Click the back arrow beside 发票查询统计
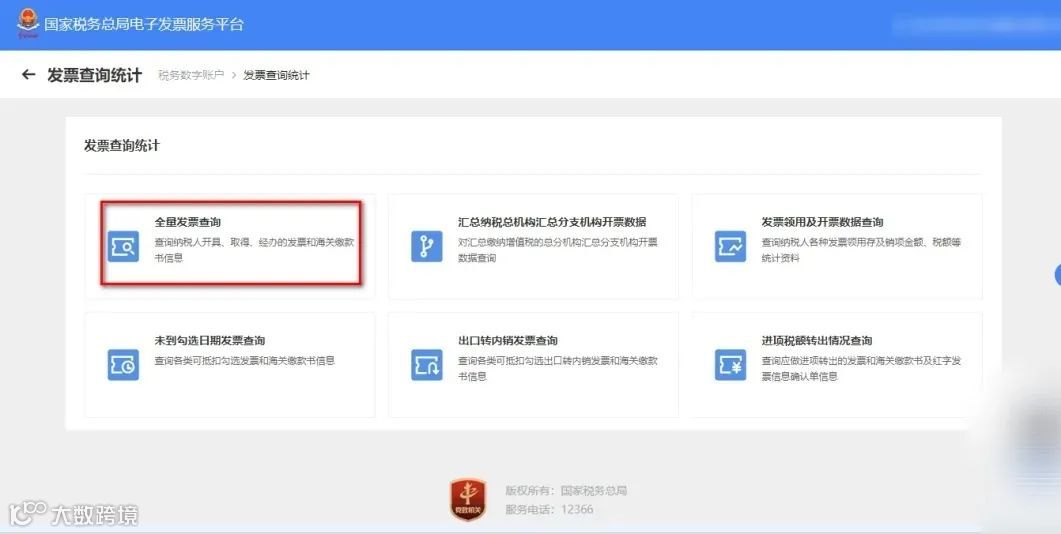 click(x=28, y=74)
